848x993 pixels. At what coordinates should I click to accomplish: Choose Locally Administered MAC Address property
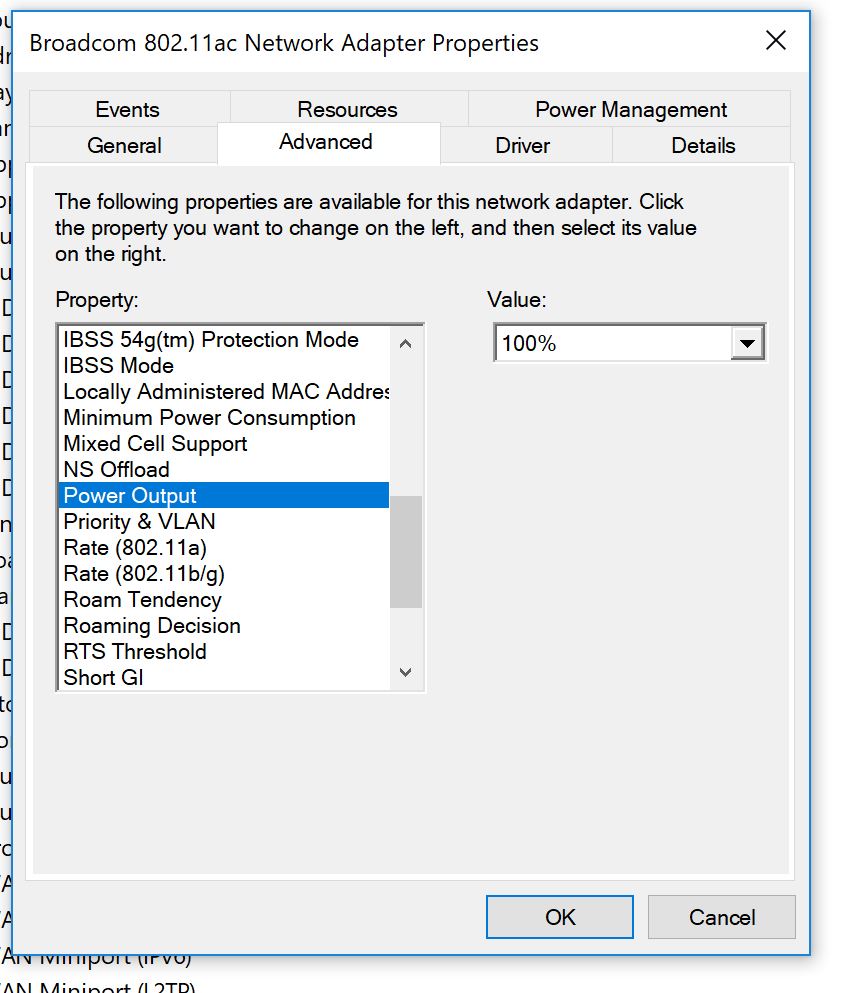224,391
